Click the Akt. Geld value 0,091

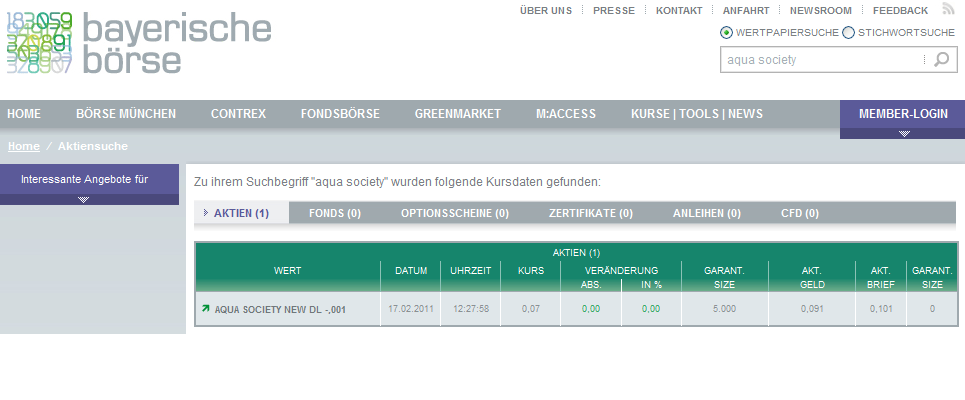click(x=812, y=308)
